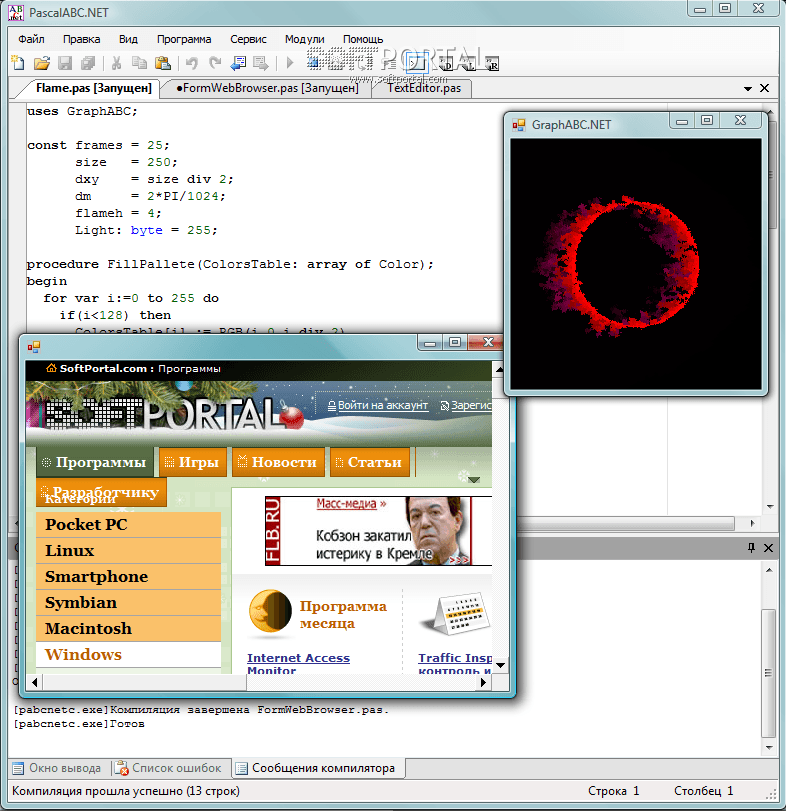Paste from clipboard toolbar icon
Screen dimensions: 786x811
(163, 63)
